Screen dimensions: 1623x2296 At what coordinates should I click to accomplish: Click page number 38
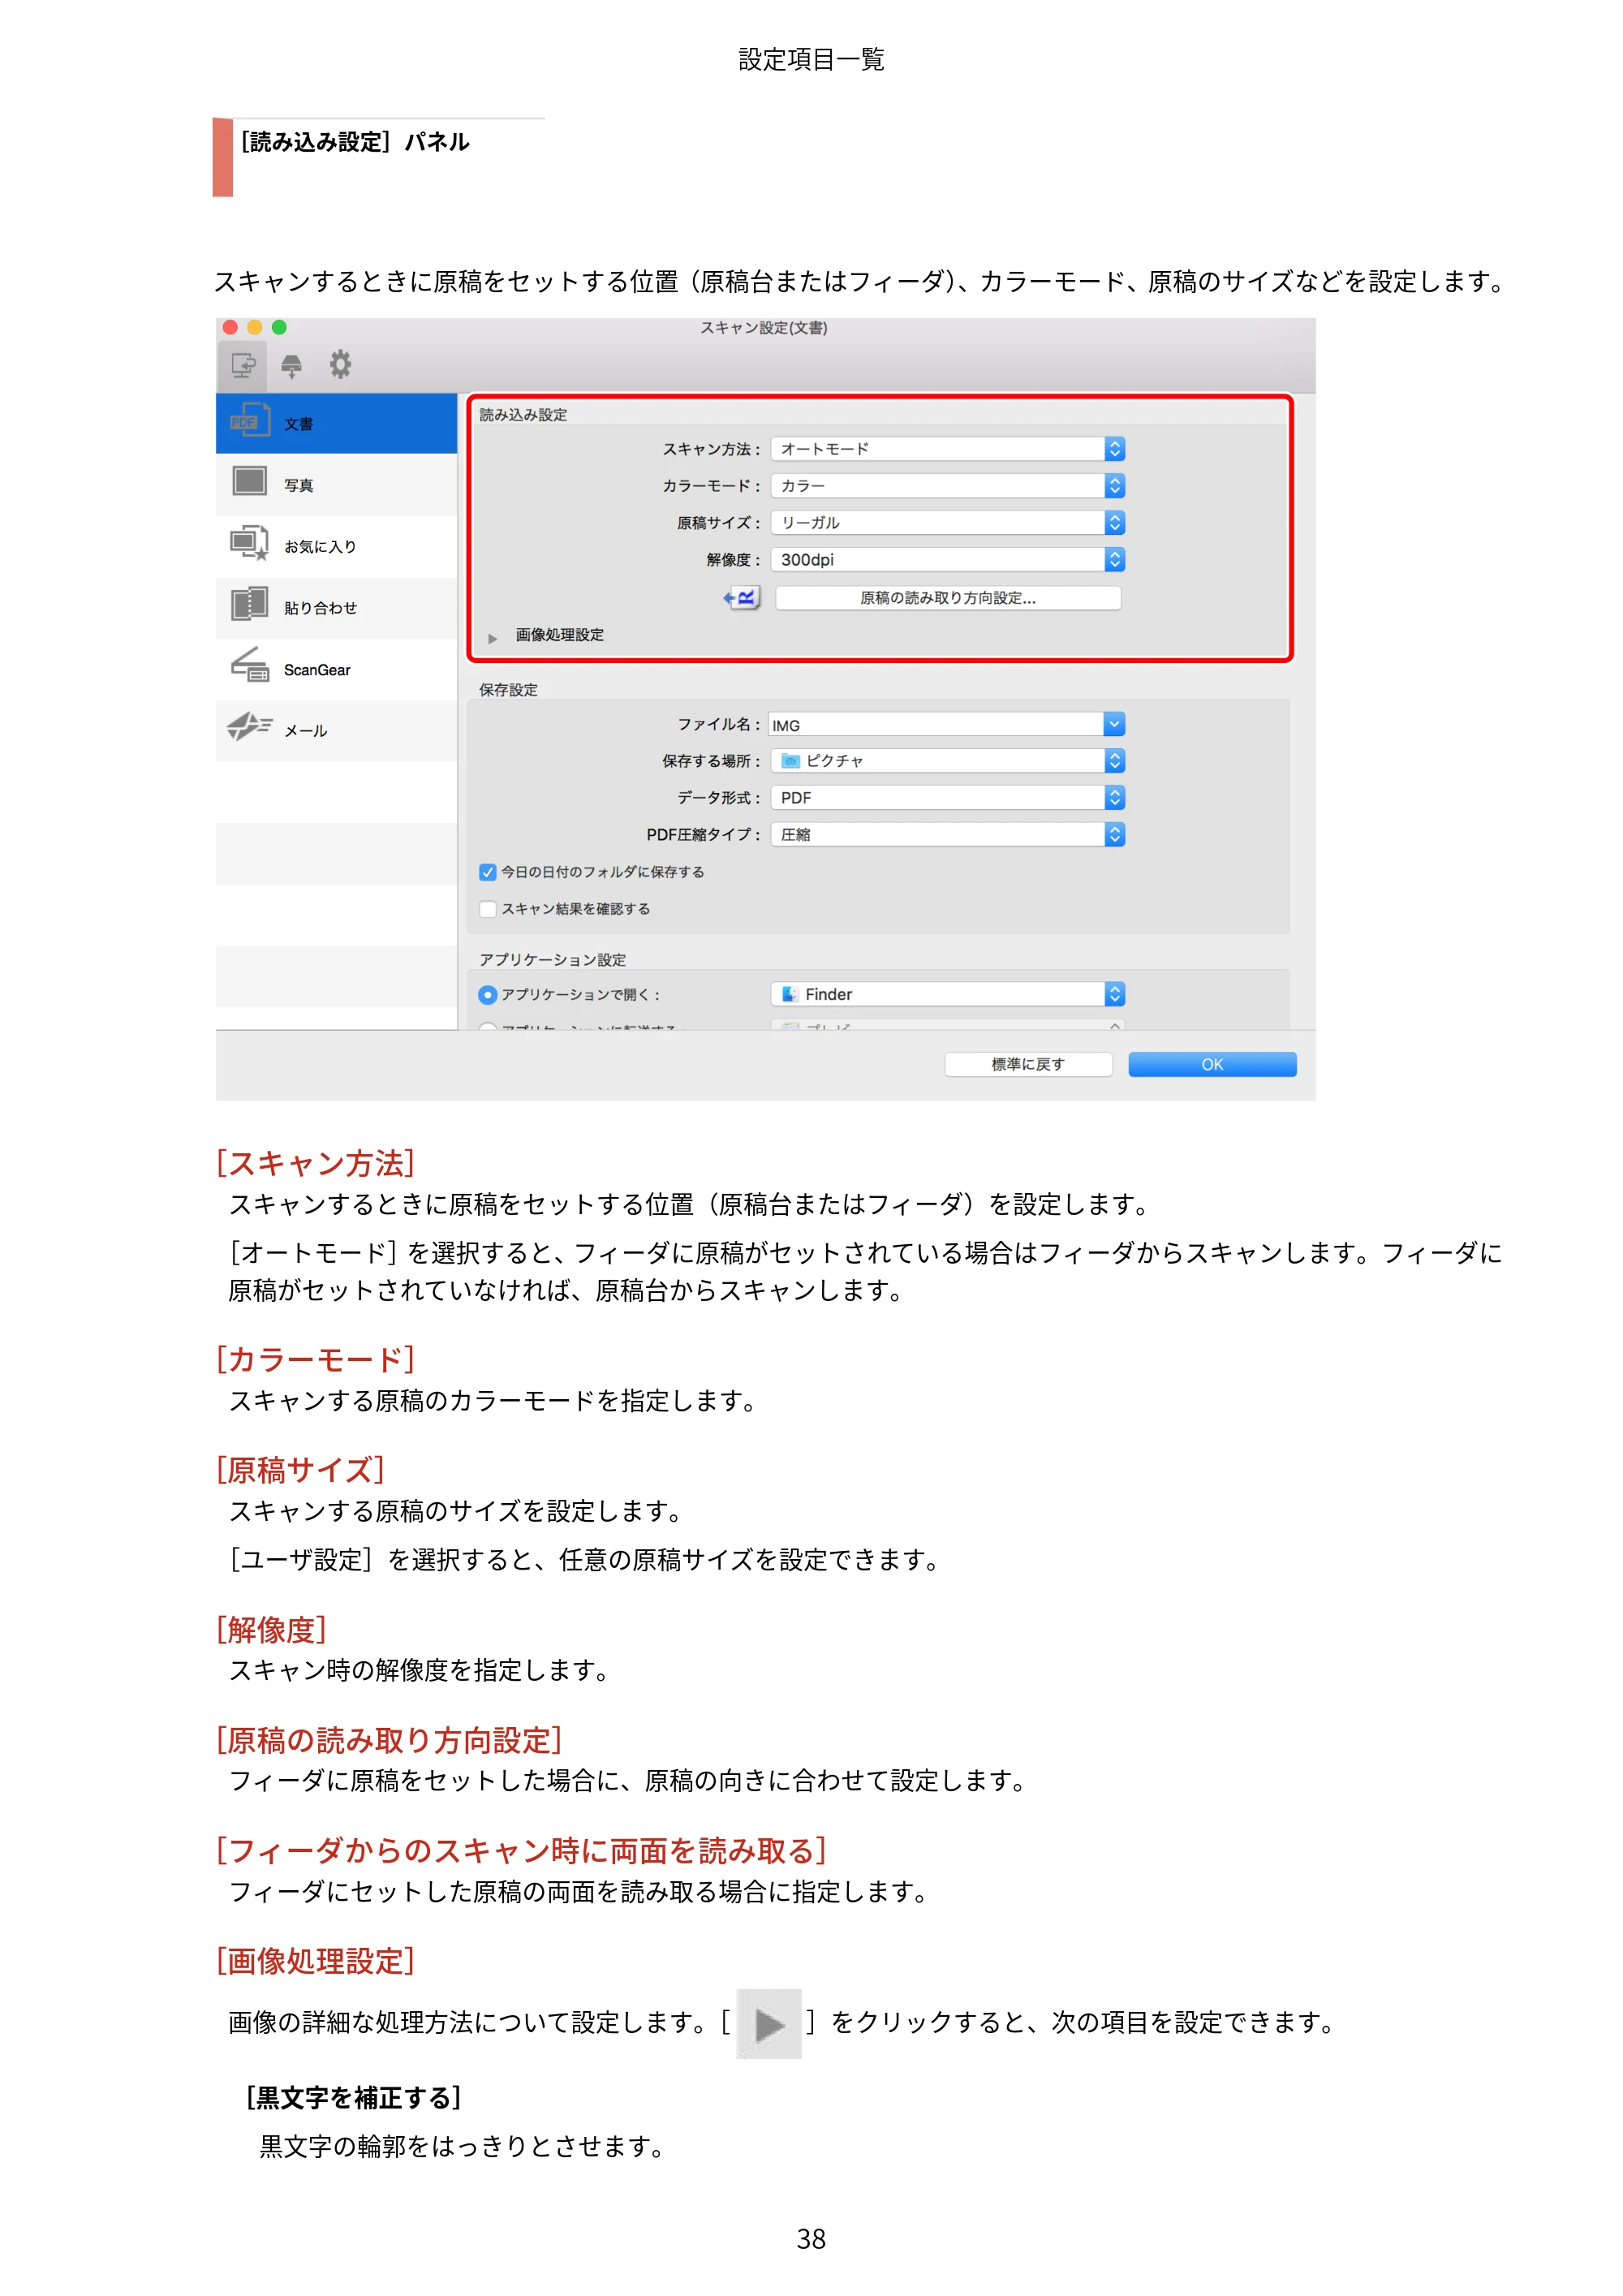(811, 2240)
